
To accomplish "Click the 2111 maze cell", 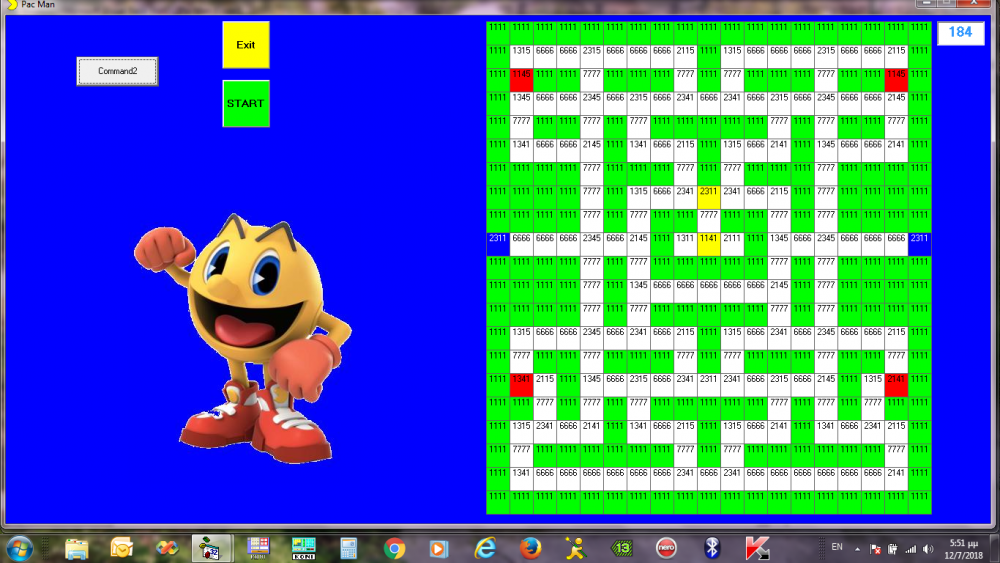I will [732, 244].
